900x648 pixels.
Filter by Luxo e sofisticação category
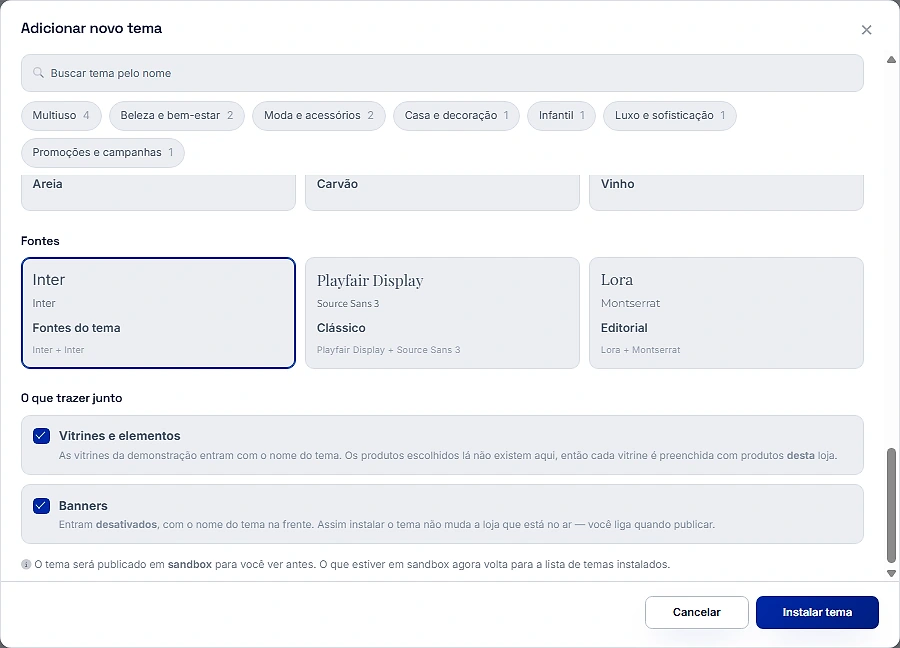tap(670, 115)
